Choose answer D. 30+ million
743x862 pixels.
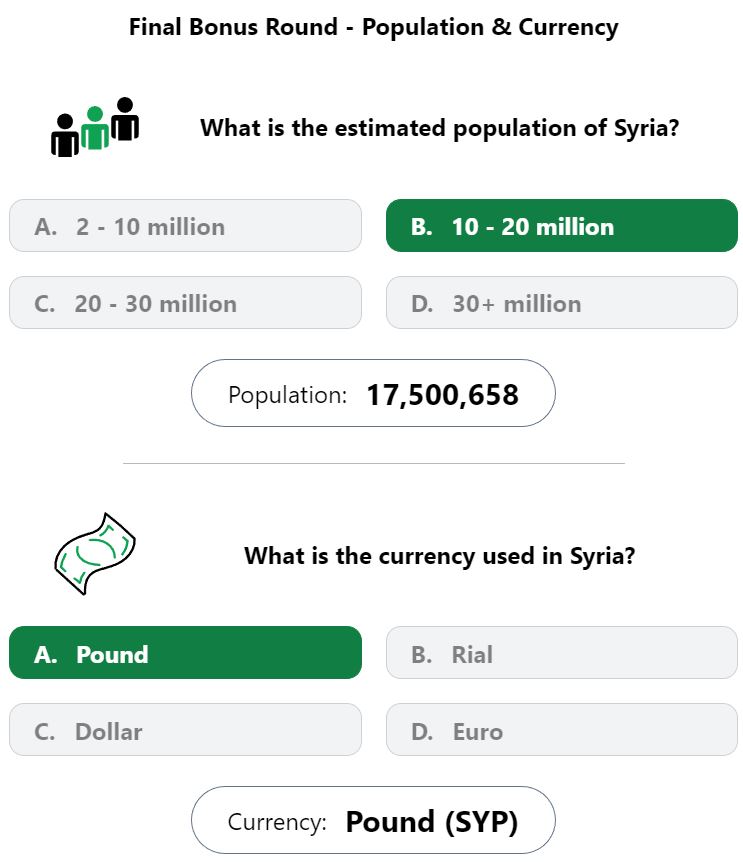click(x=562, y=303)
